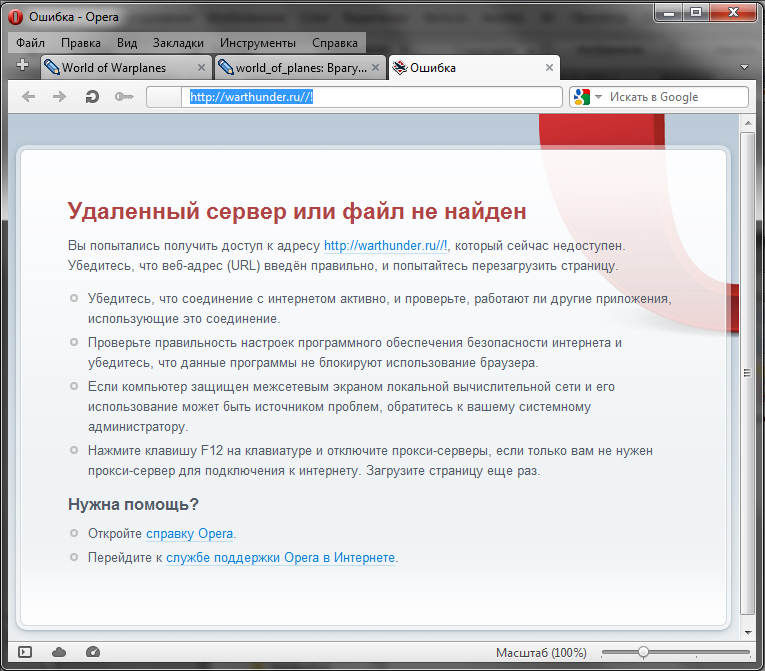The width and height of the screenshot is (765, 671).
Task: Open the справку Opera link
Action: [190, 534]
